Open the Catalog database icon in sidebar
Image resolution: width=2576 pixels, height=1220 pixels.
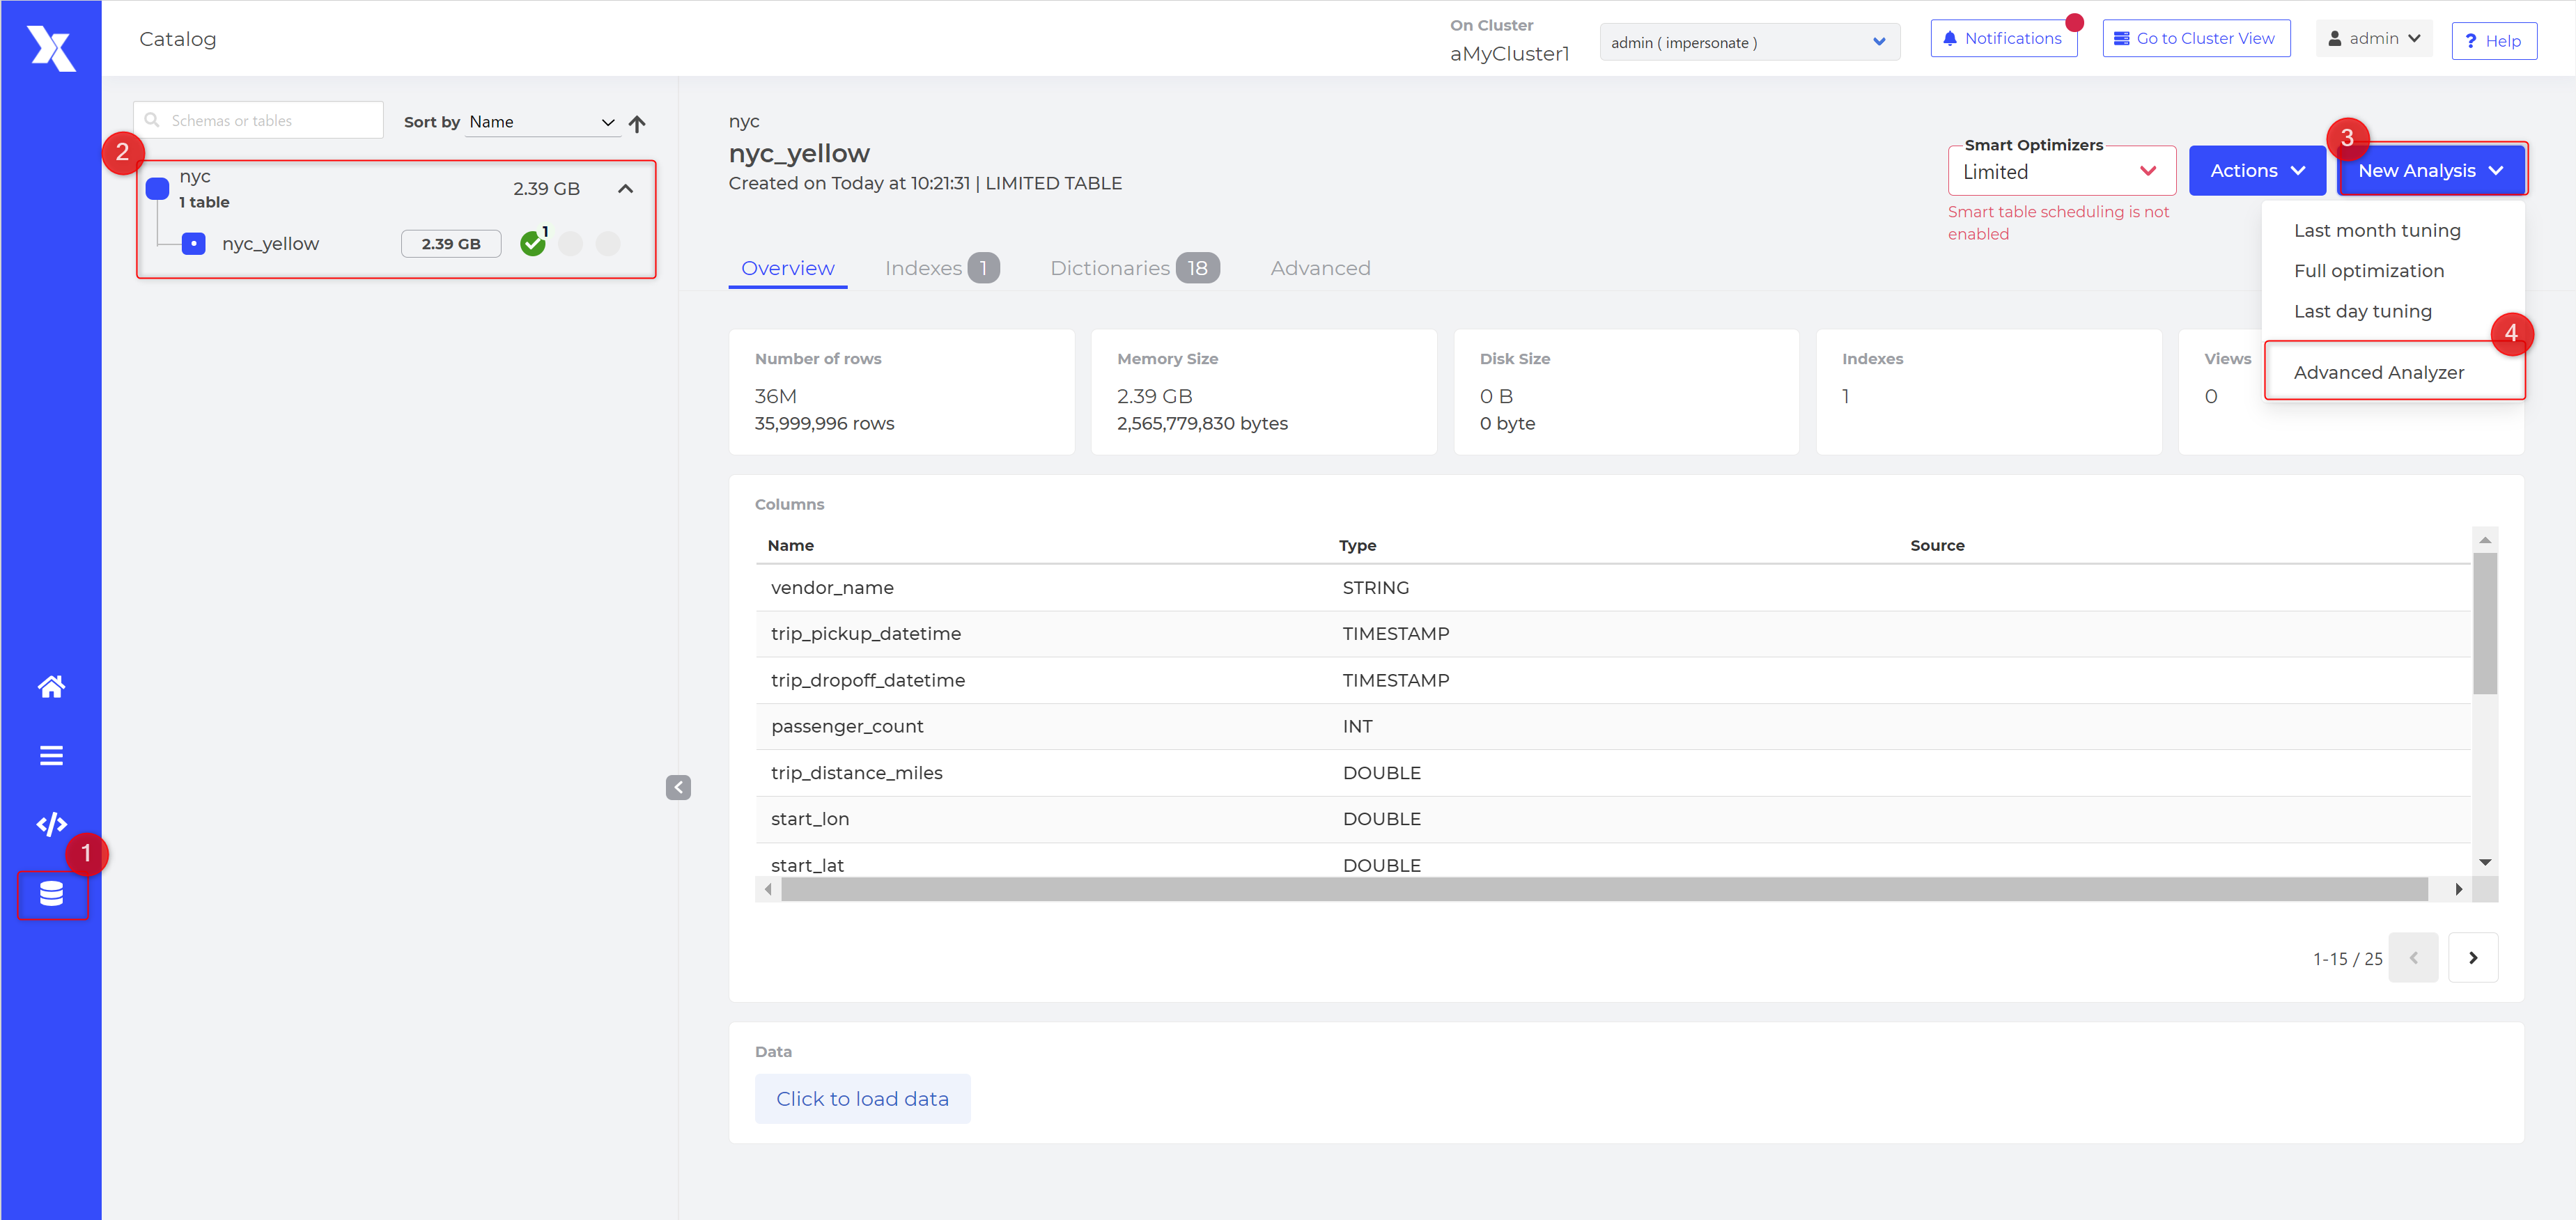(x=51, y=893)
